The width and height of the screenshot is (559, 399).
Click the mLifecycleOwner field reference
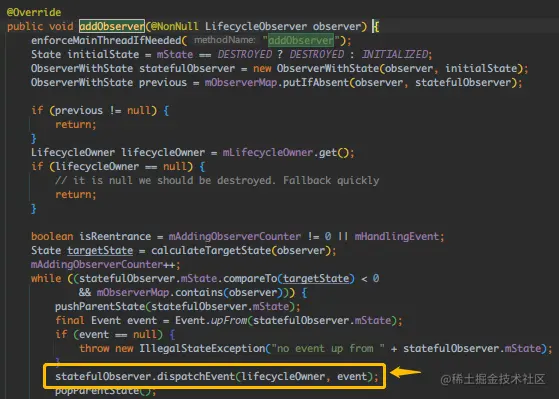click(268, 153)
